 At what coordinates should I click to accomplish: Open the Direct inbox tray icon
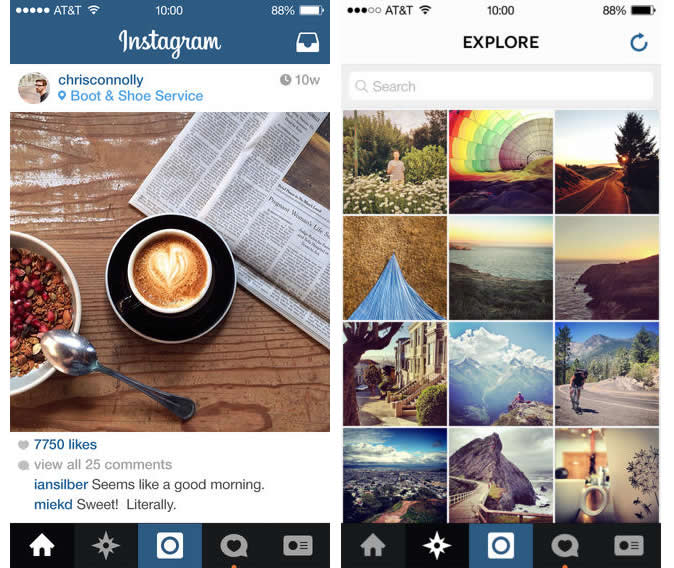(307, 42)
